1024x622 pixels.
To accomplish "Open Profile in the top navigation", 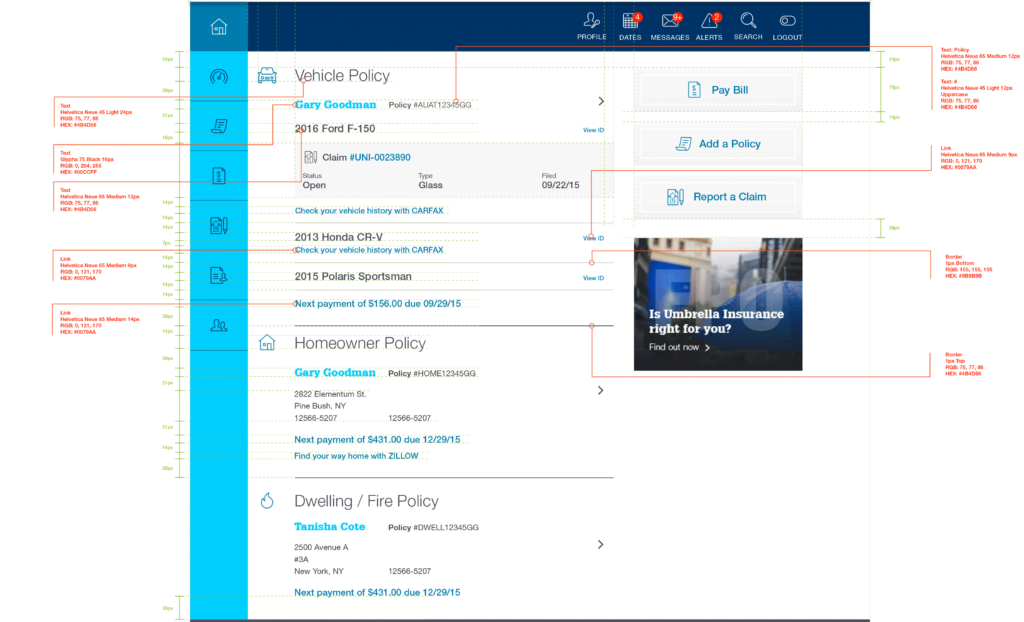I will pos(592,26).
